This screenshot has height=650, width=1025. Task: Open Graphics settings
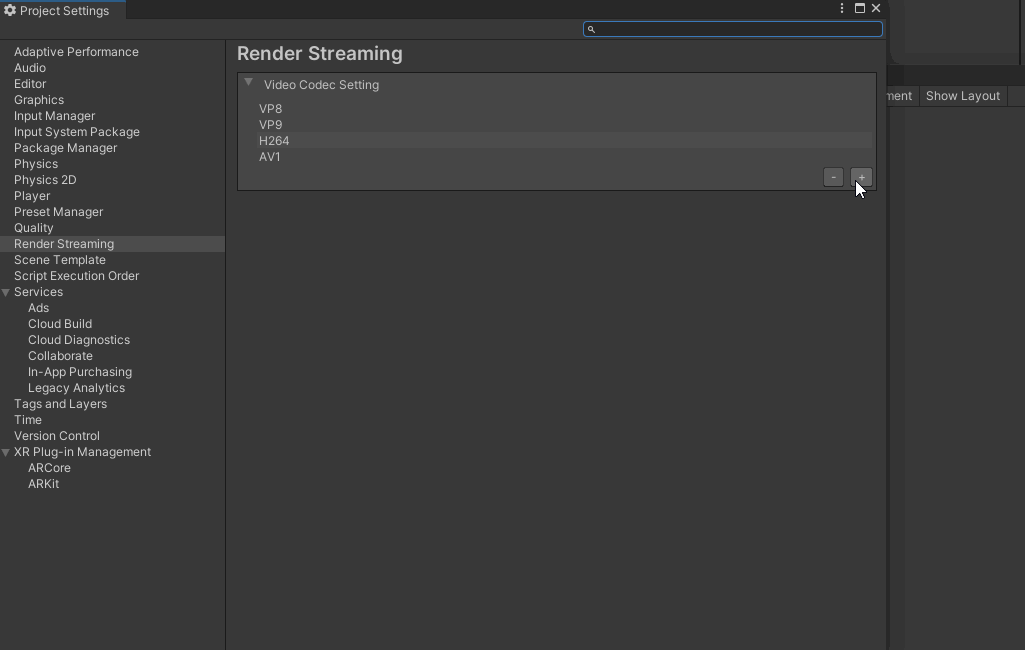(39, 99)
